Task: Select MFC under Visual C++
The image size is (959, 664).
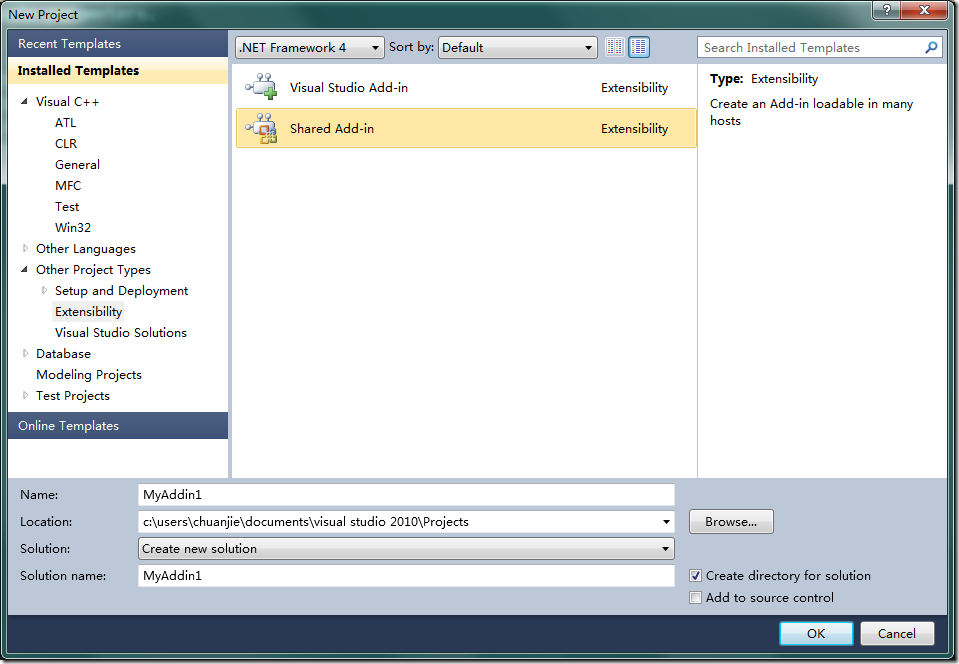Action: click(68, 185)
